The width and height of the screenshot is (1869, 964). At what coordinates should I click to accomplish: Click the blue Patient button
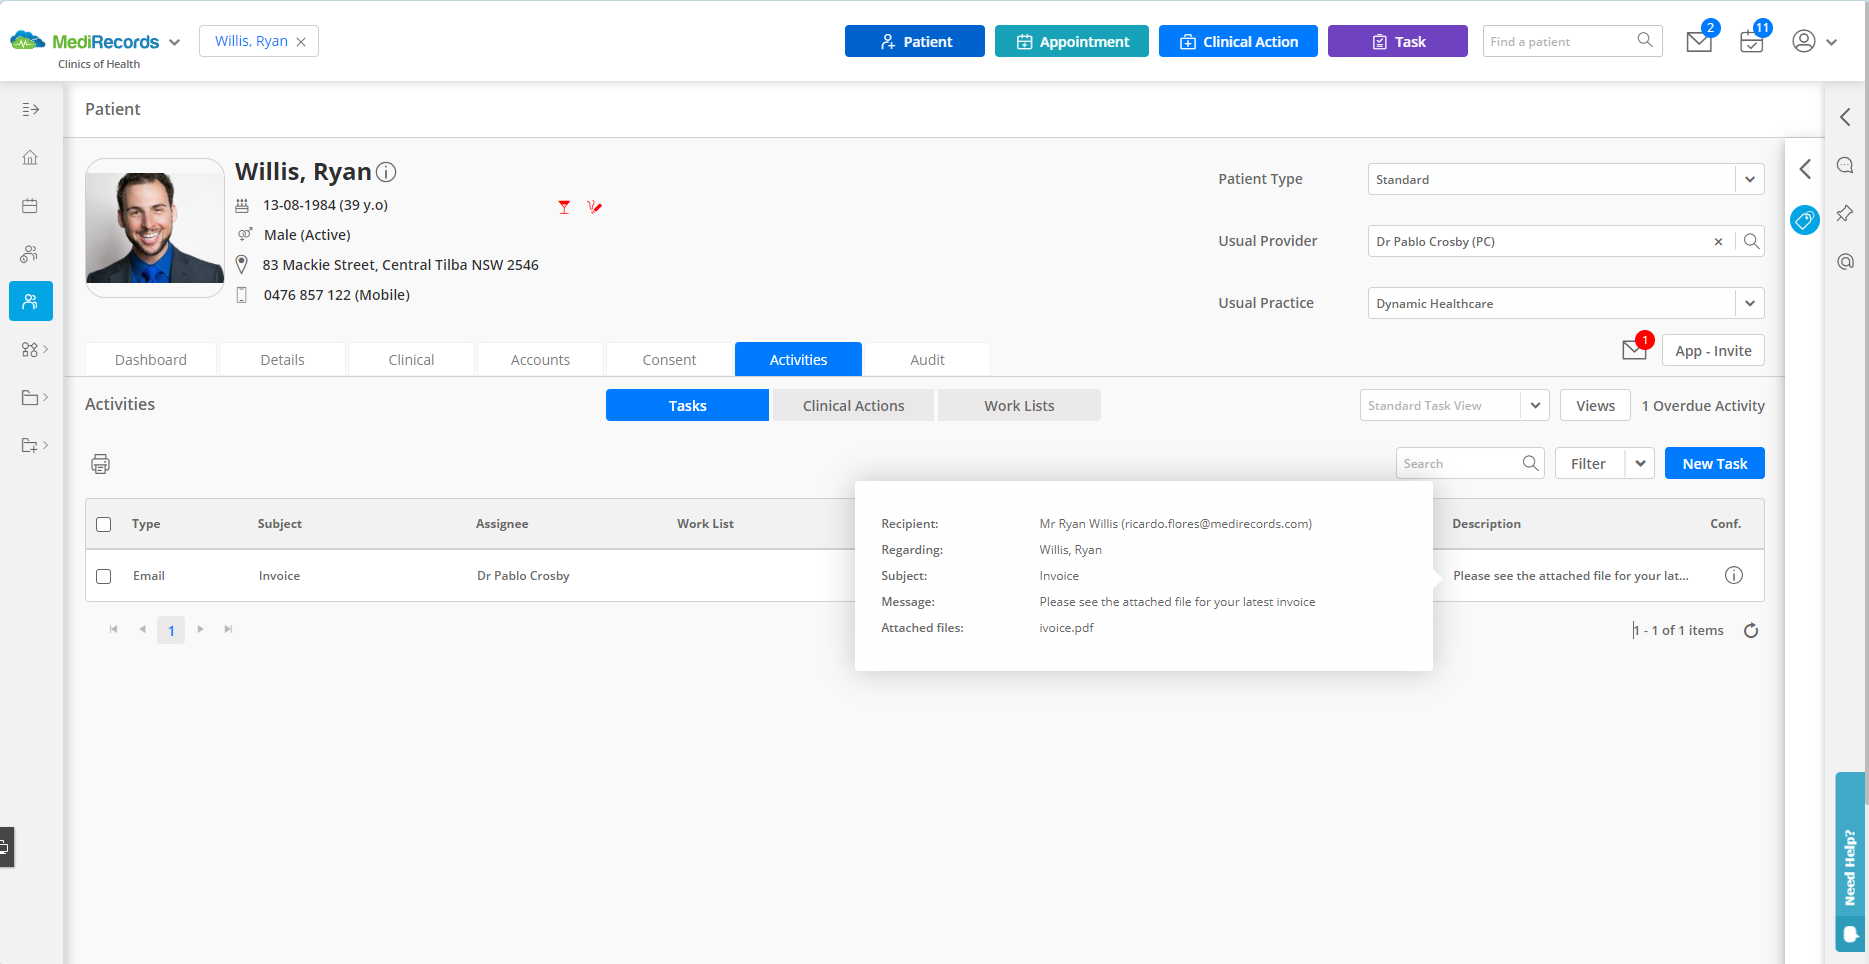point(915,41)
